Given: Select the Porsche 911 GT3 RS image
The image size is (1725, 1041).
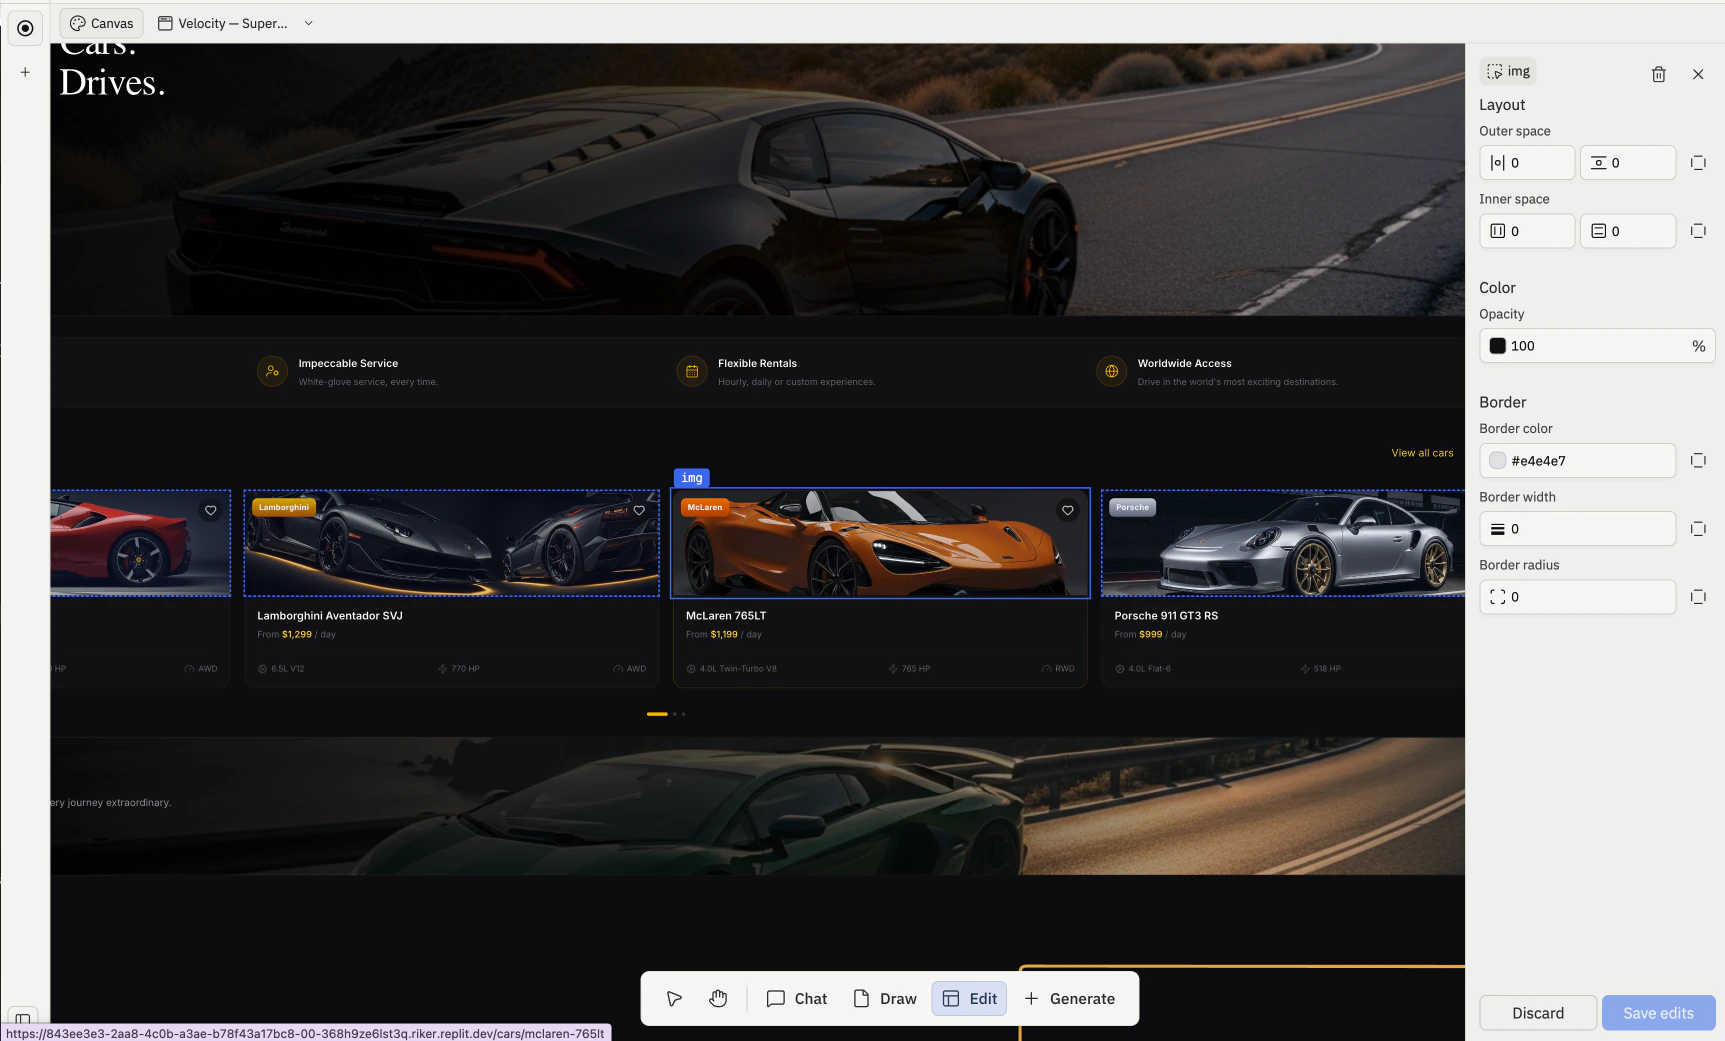Looking at the screenshot, I should click(x=1283, y=543).
